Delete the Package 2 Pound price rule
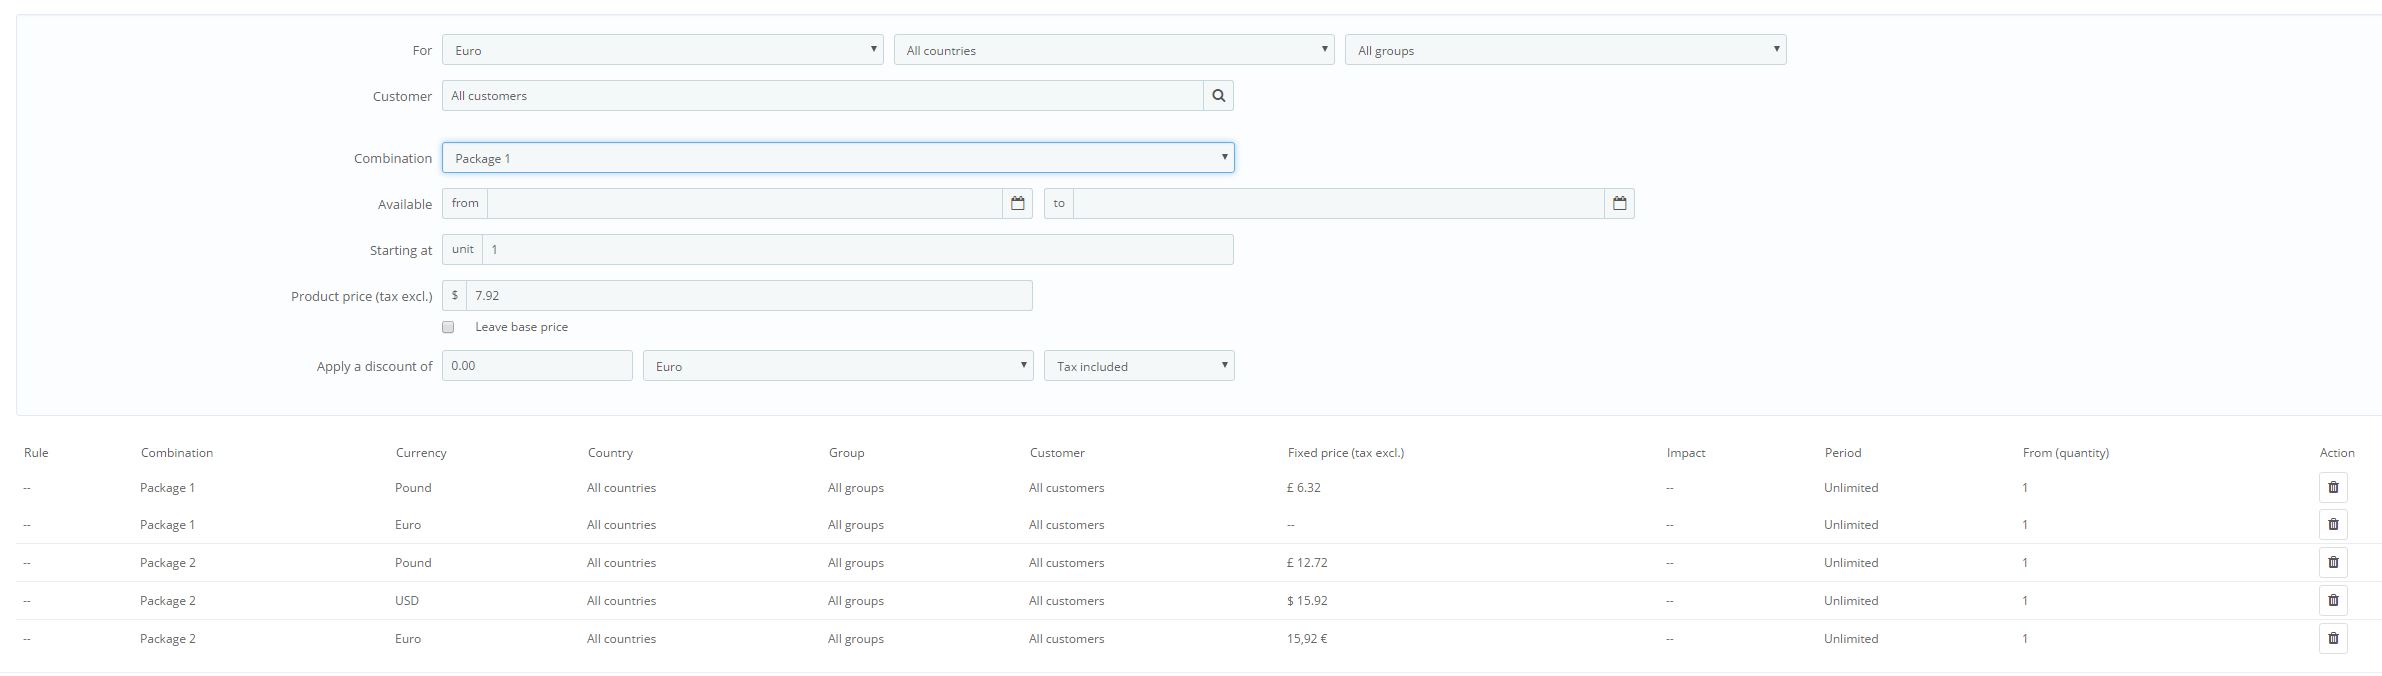This screenshot has width=2382, height=676. click(2333, 563)
